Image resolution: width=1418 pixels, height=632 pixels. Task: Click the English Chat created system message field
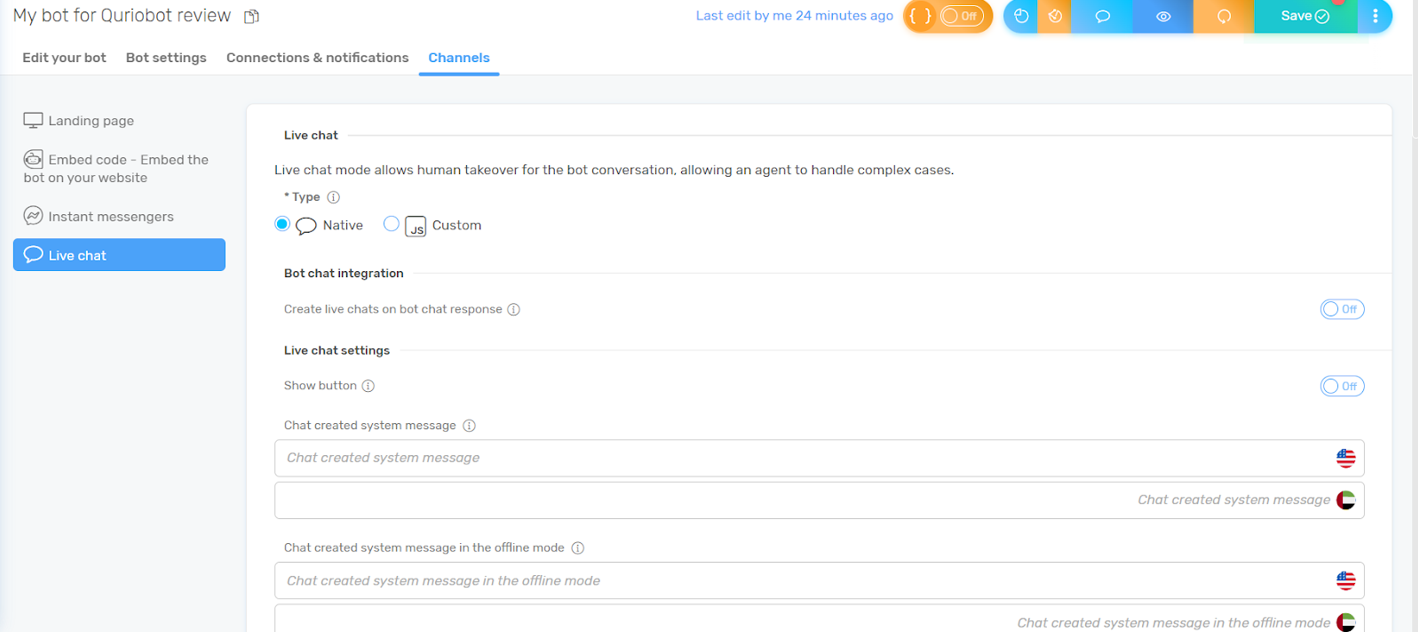(x=800, y=458)
